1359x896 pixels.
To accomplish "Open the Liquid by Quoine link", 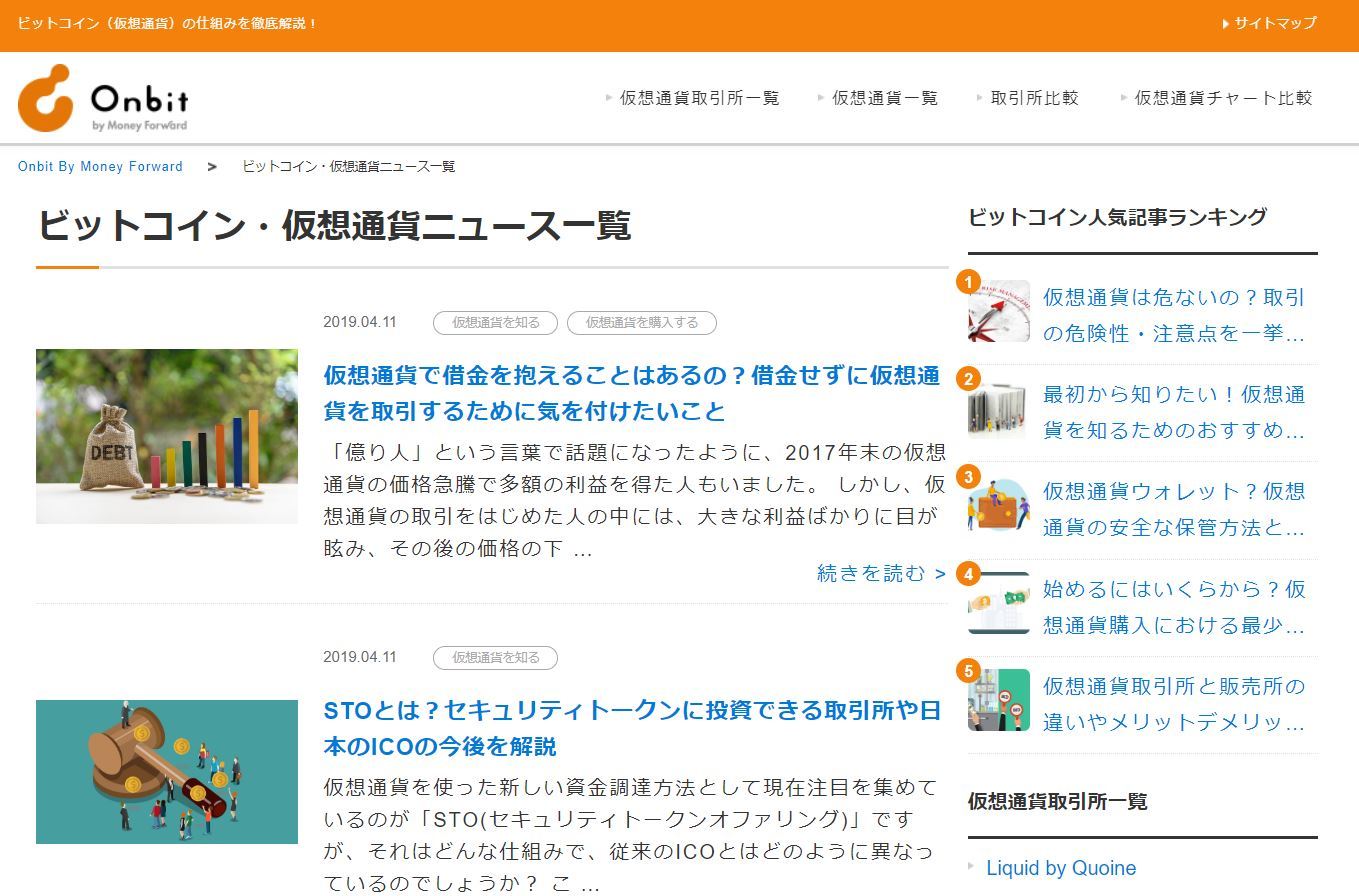I will 1063,868.
